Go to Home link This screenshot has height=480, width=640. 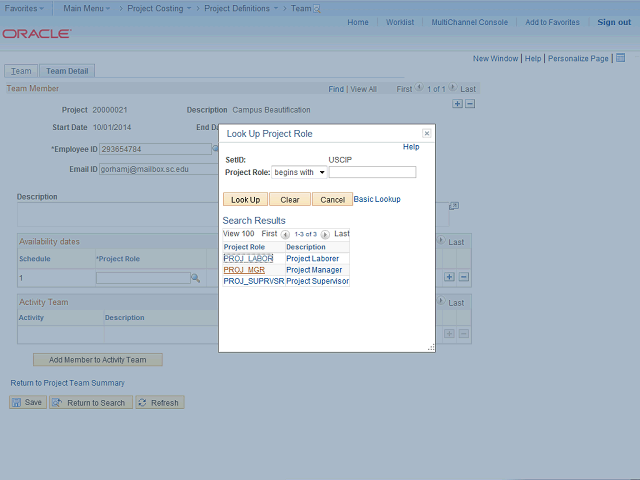pos(358,22)
